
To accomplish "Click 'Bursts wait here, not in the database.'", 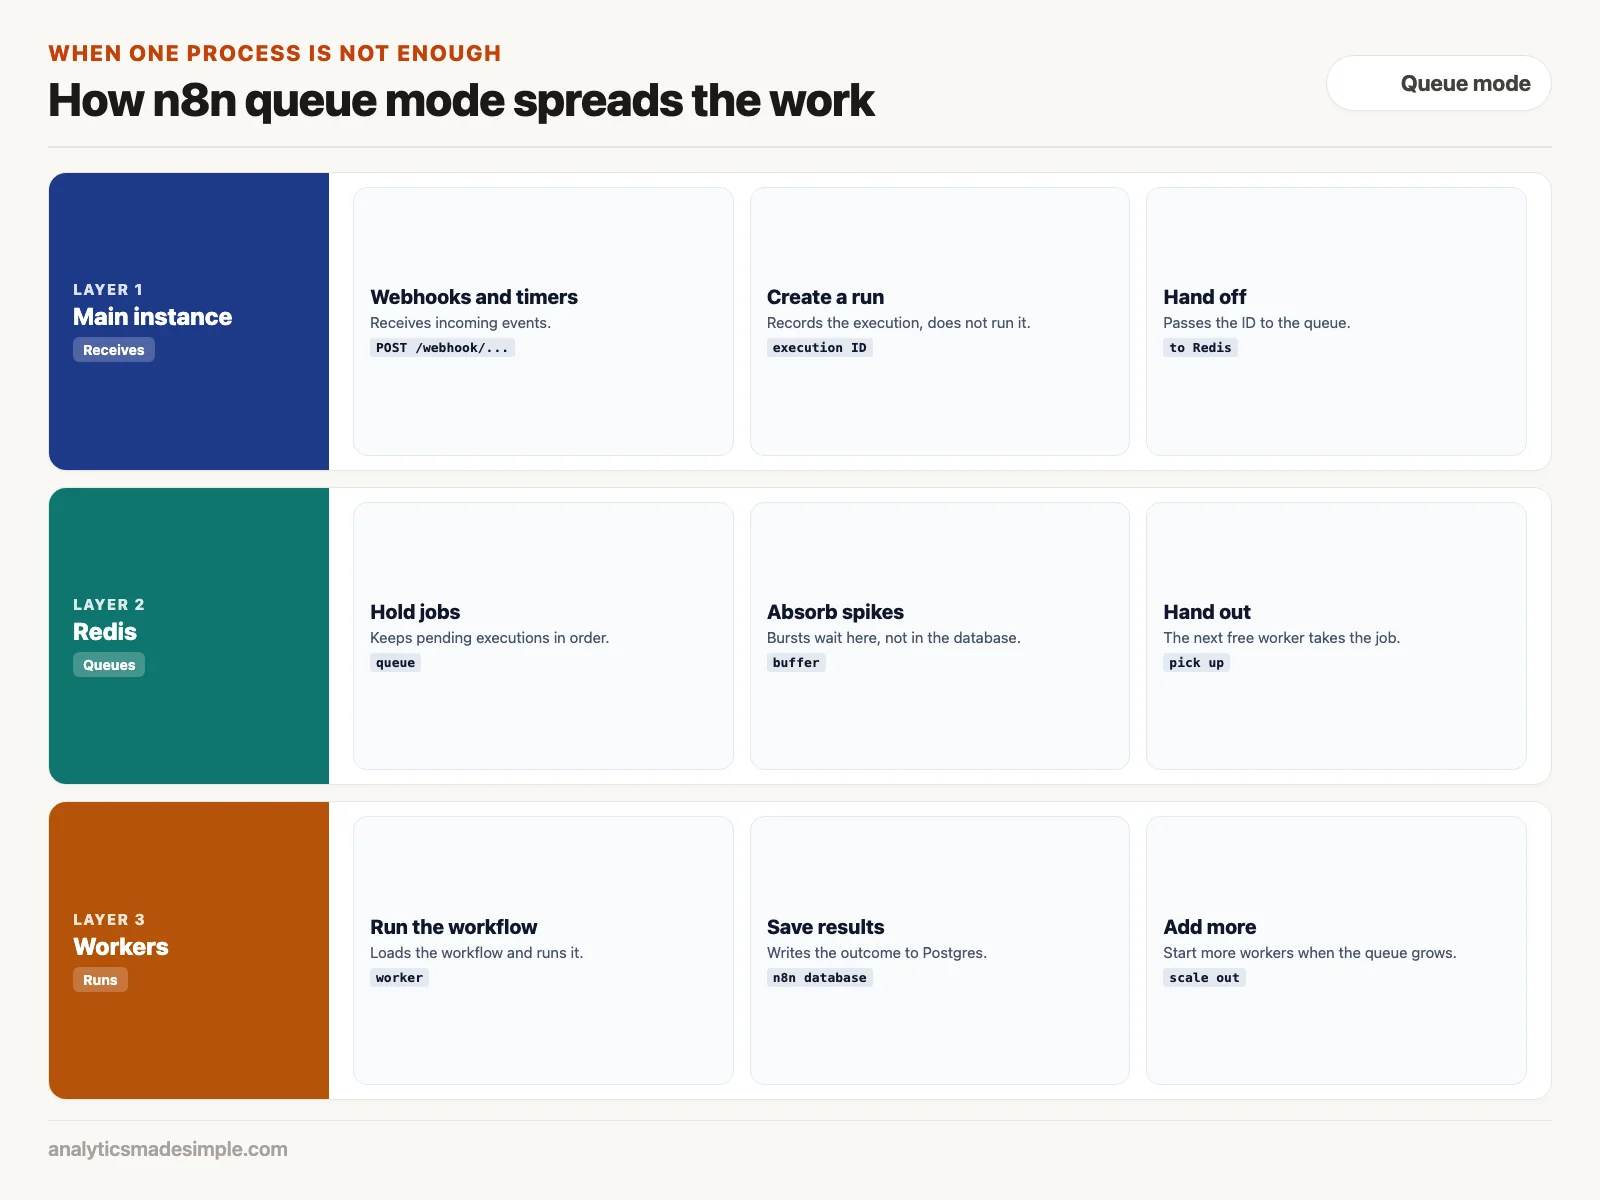I will click(893, 638).
